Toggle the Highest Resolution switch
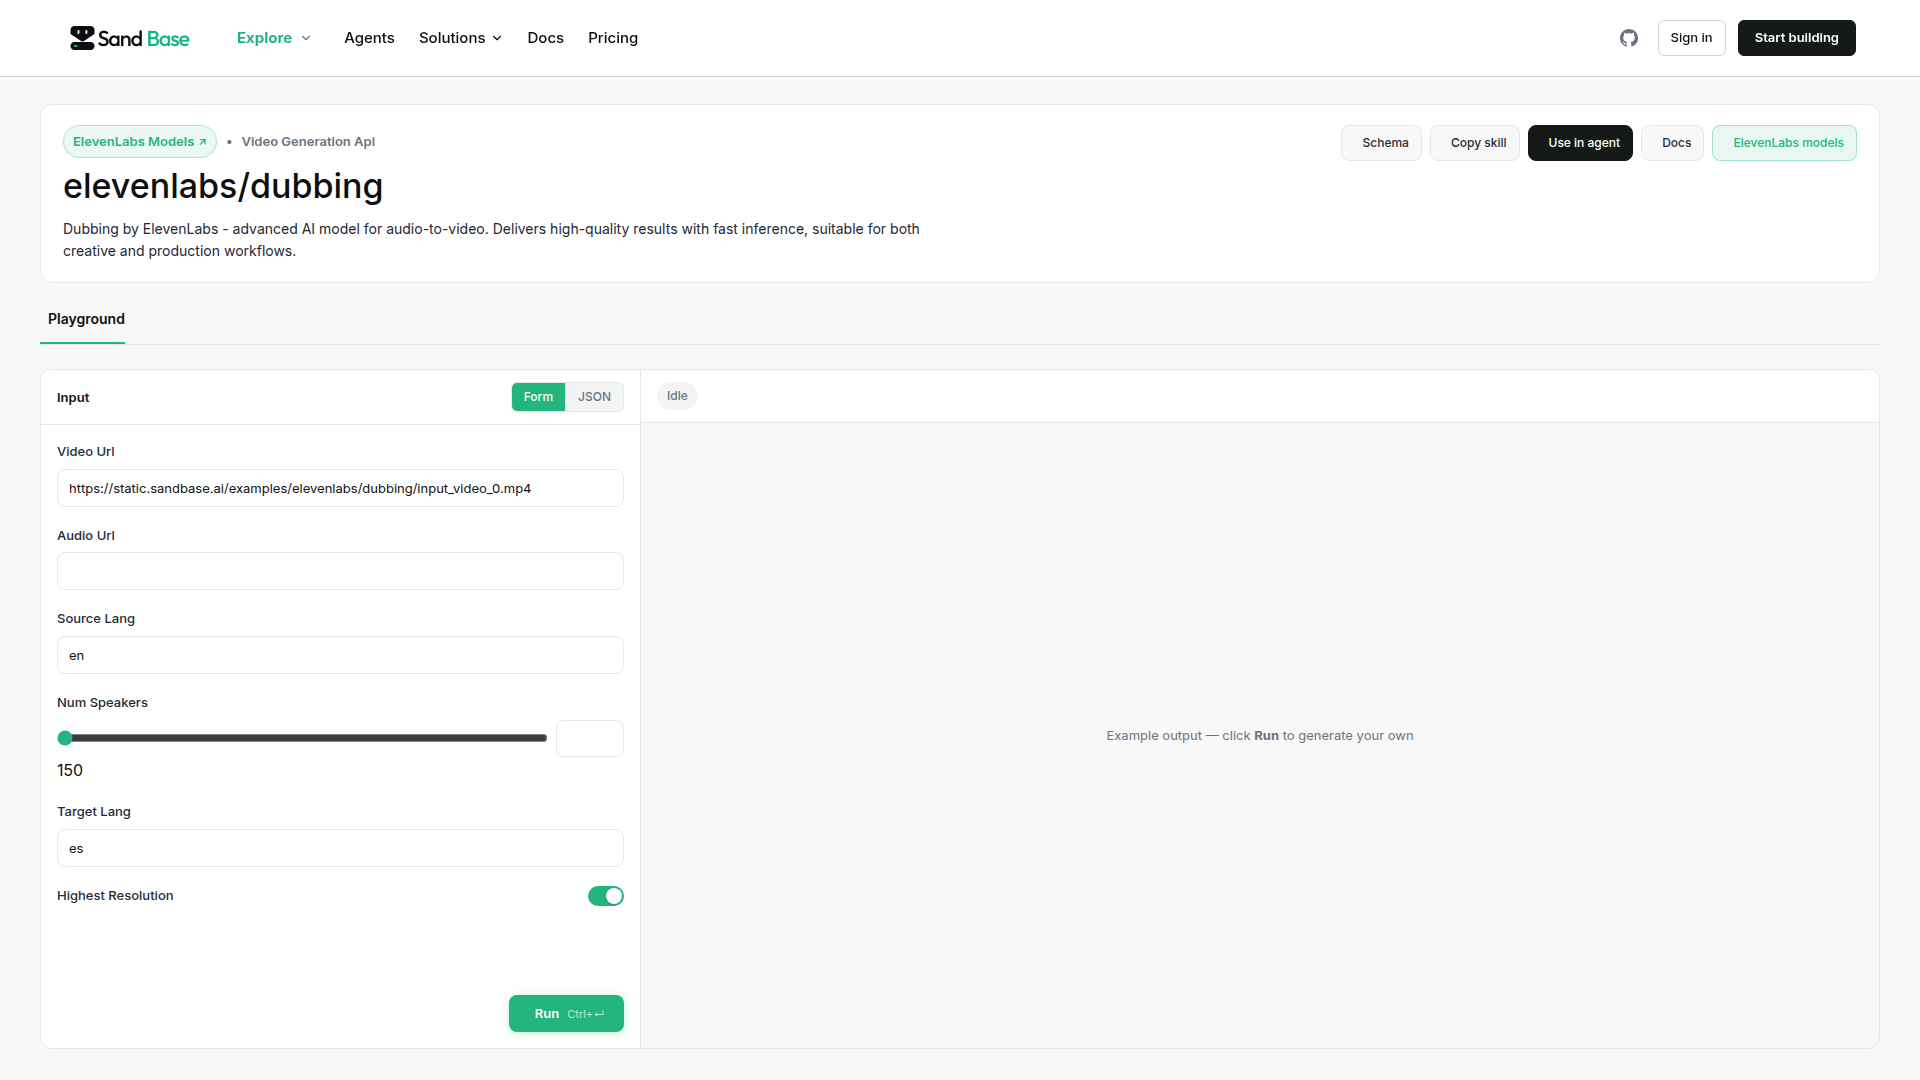1920x1080 pixels. [x=606, y=896]
